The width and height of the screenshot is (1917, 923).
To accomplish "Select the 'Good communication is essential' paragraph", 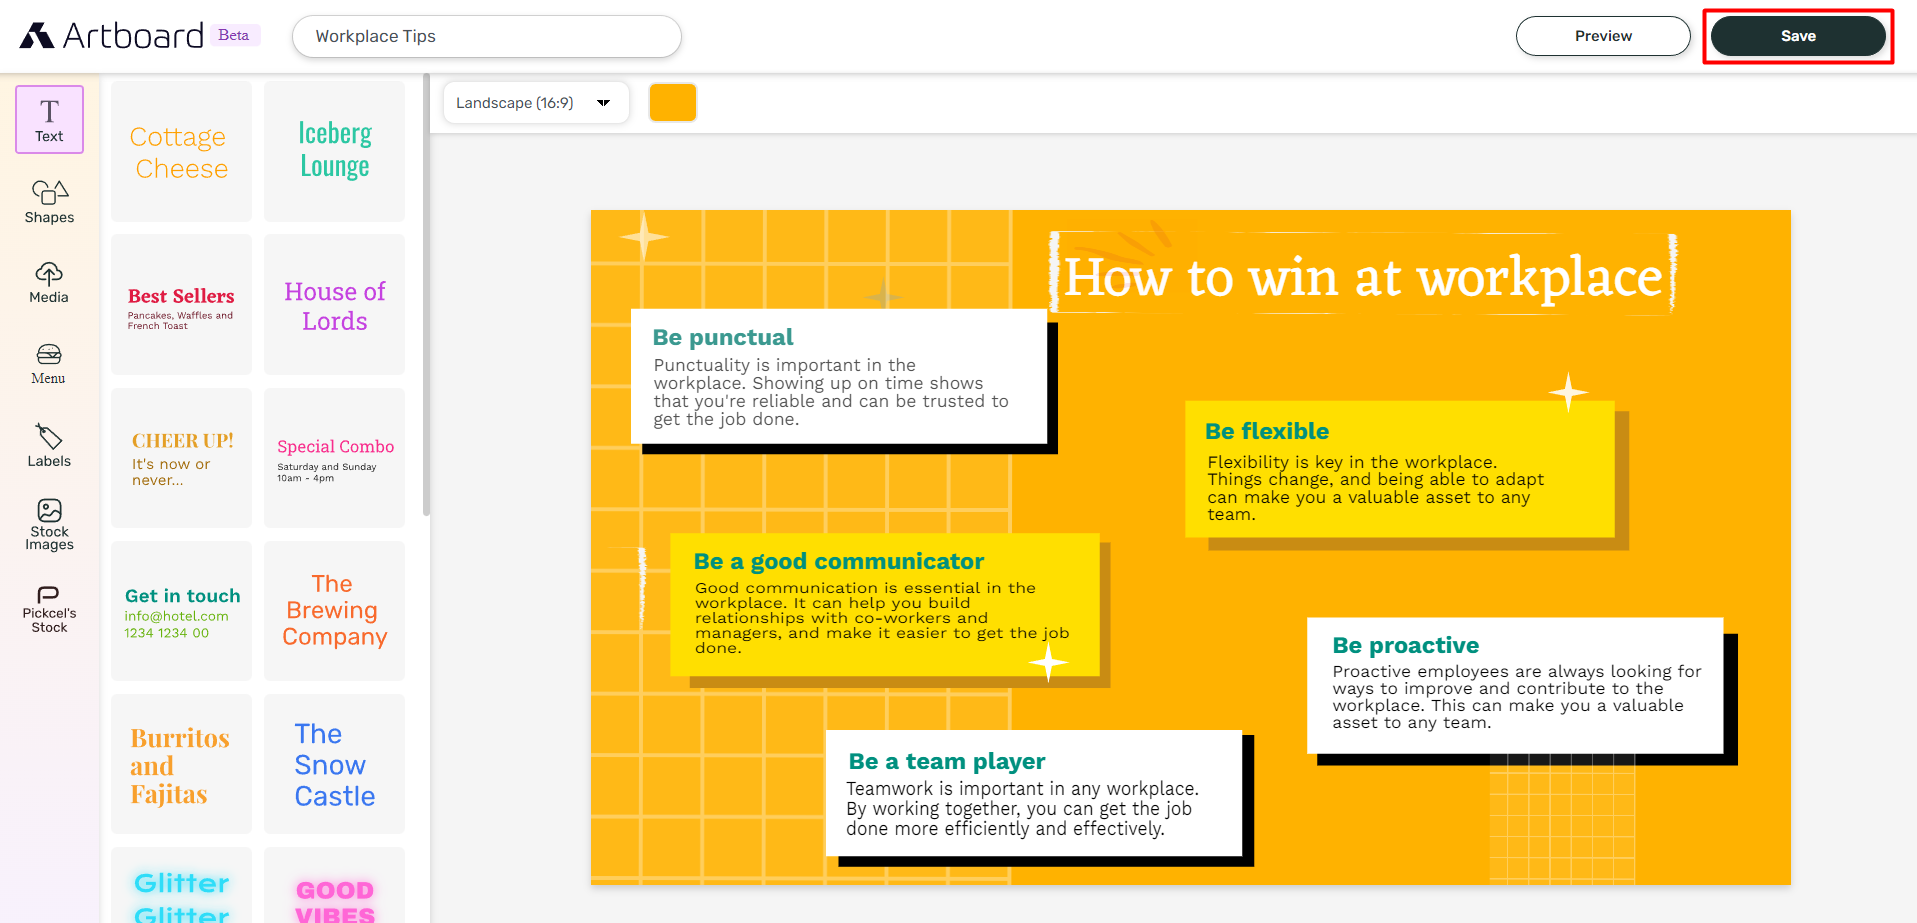I will [x=882, y=618].
